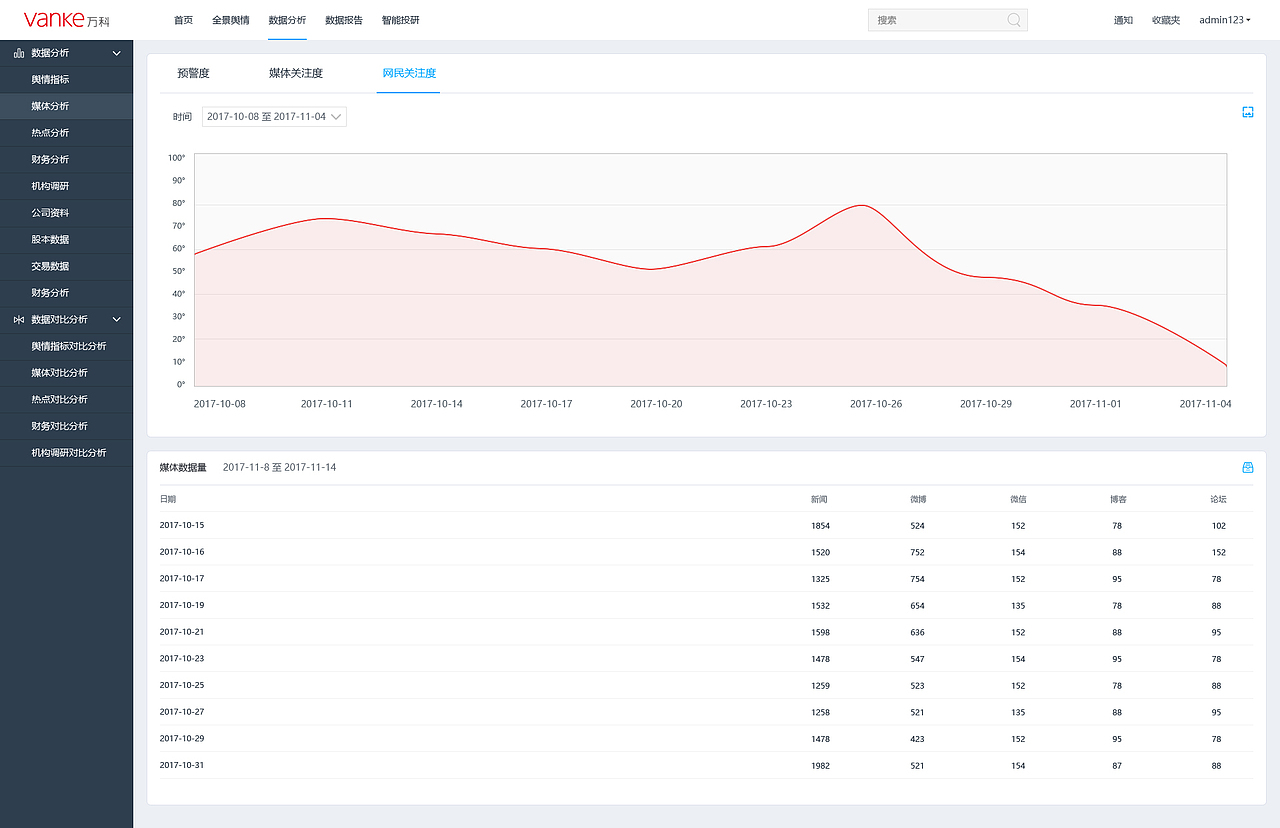Image resolution: width=1280 pixels, height=828 pixels.
Task: Click the 论坛 column header
Action: click(1218, 499)
